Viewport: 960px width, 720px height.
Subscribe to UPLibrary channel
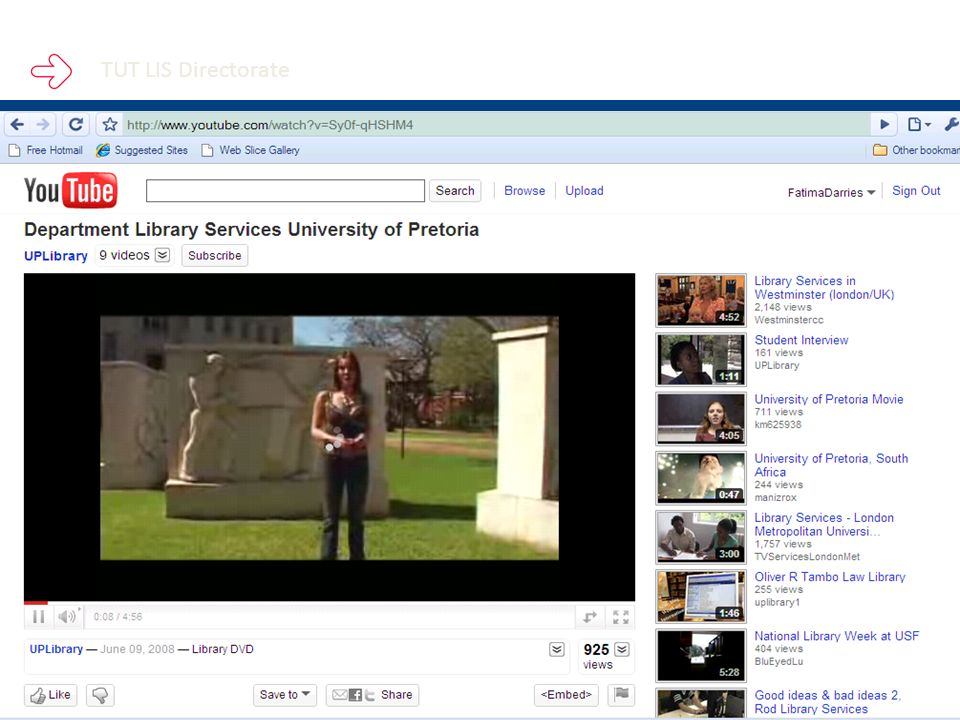[214, 255]
